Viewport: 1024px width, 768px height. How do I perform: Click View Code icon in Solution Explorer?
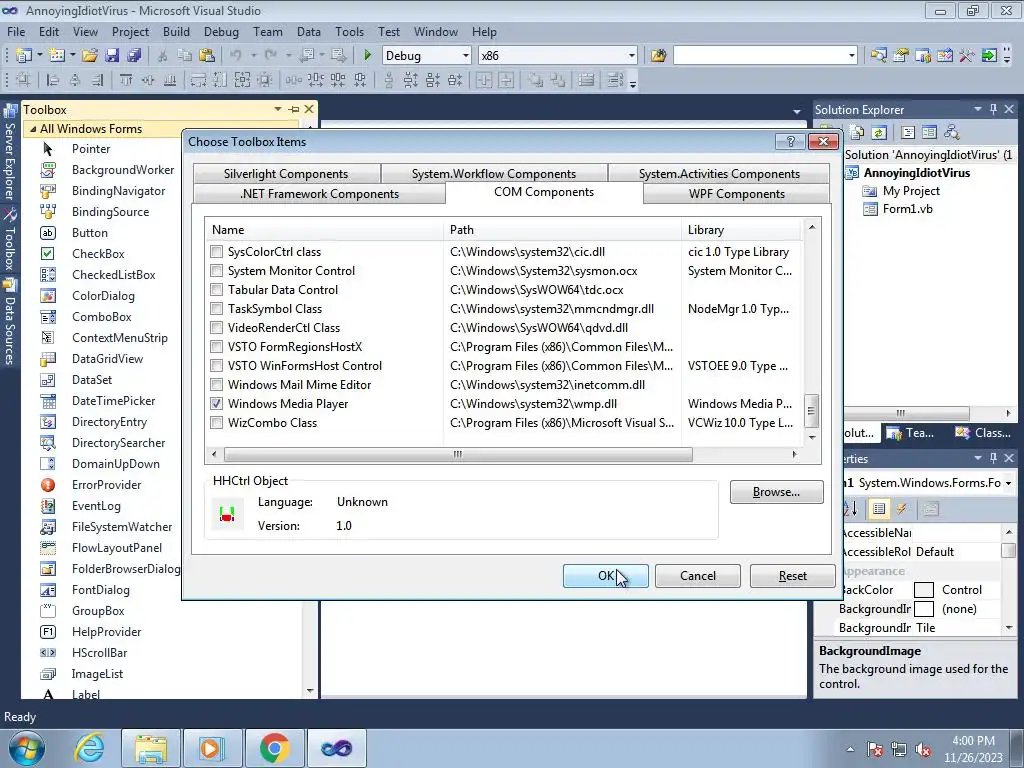click(908, 133)
